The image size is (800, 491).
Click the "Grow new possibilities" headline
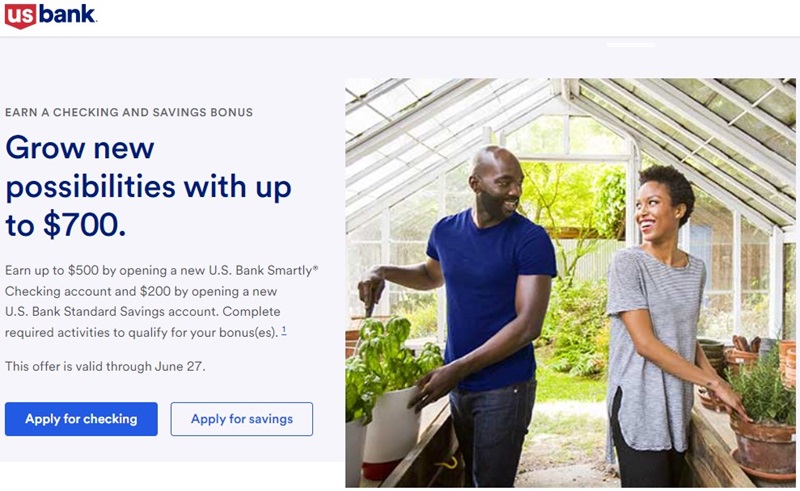(x=148, y=186)
